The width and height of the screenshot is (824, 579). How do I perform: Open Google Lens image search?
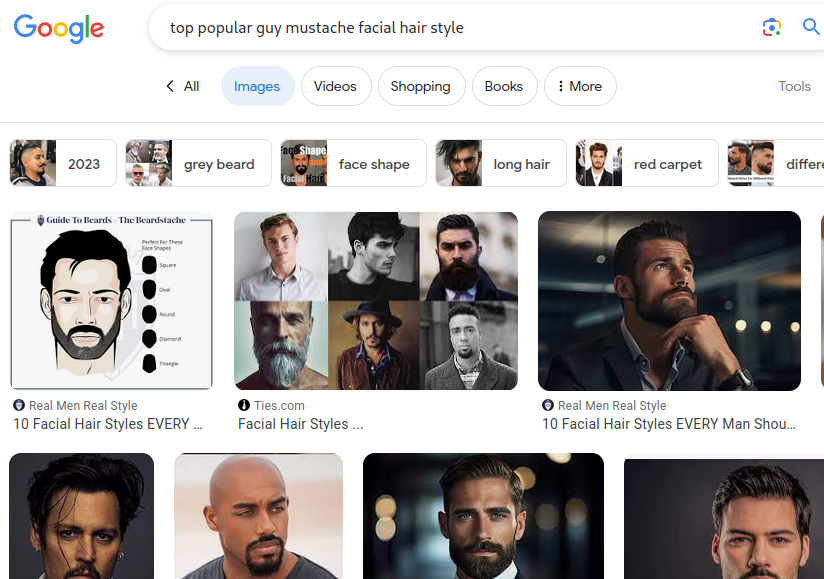click(771, 27)
